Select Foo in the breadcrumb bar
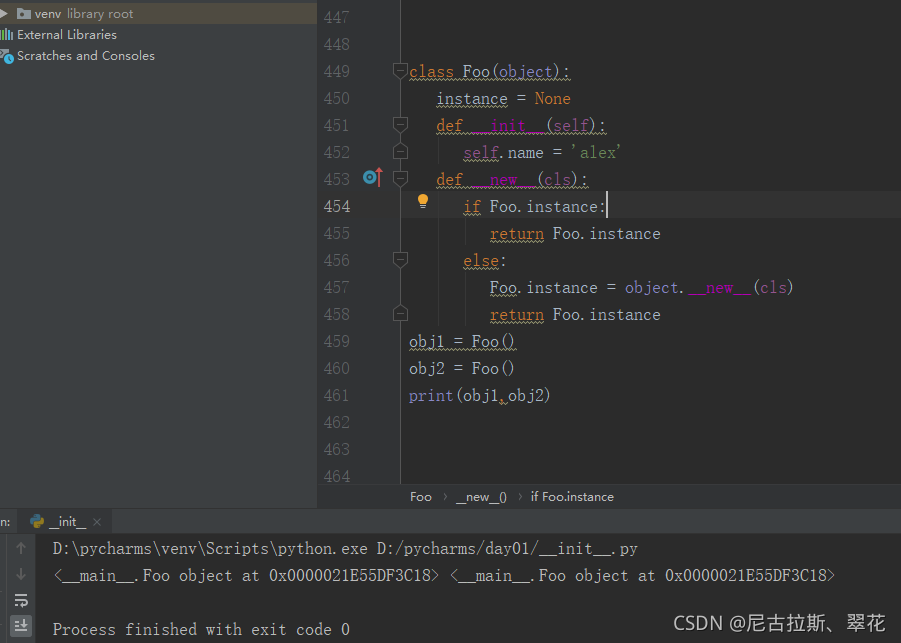The width and height of the screenshot is (901, 643). (x=421, y=497)
